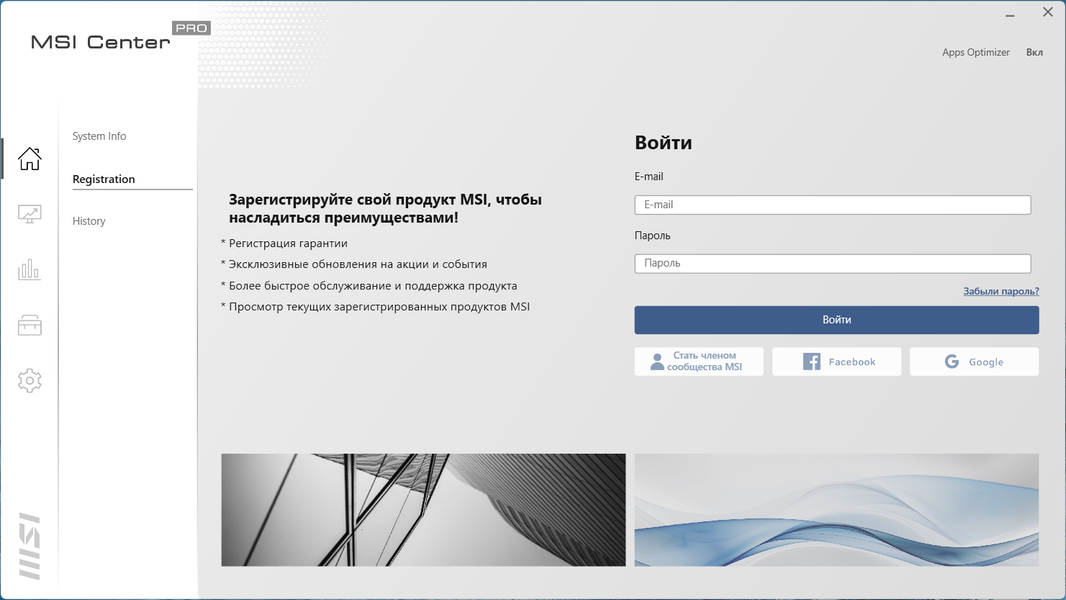This screenshot has height=600, width=1066.
Task: Open the toolbox support icon
Action: pos(29,325)
